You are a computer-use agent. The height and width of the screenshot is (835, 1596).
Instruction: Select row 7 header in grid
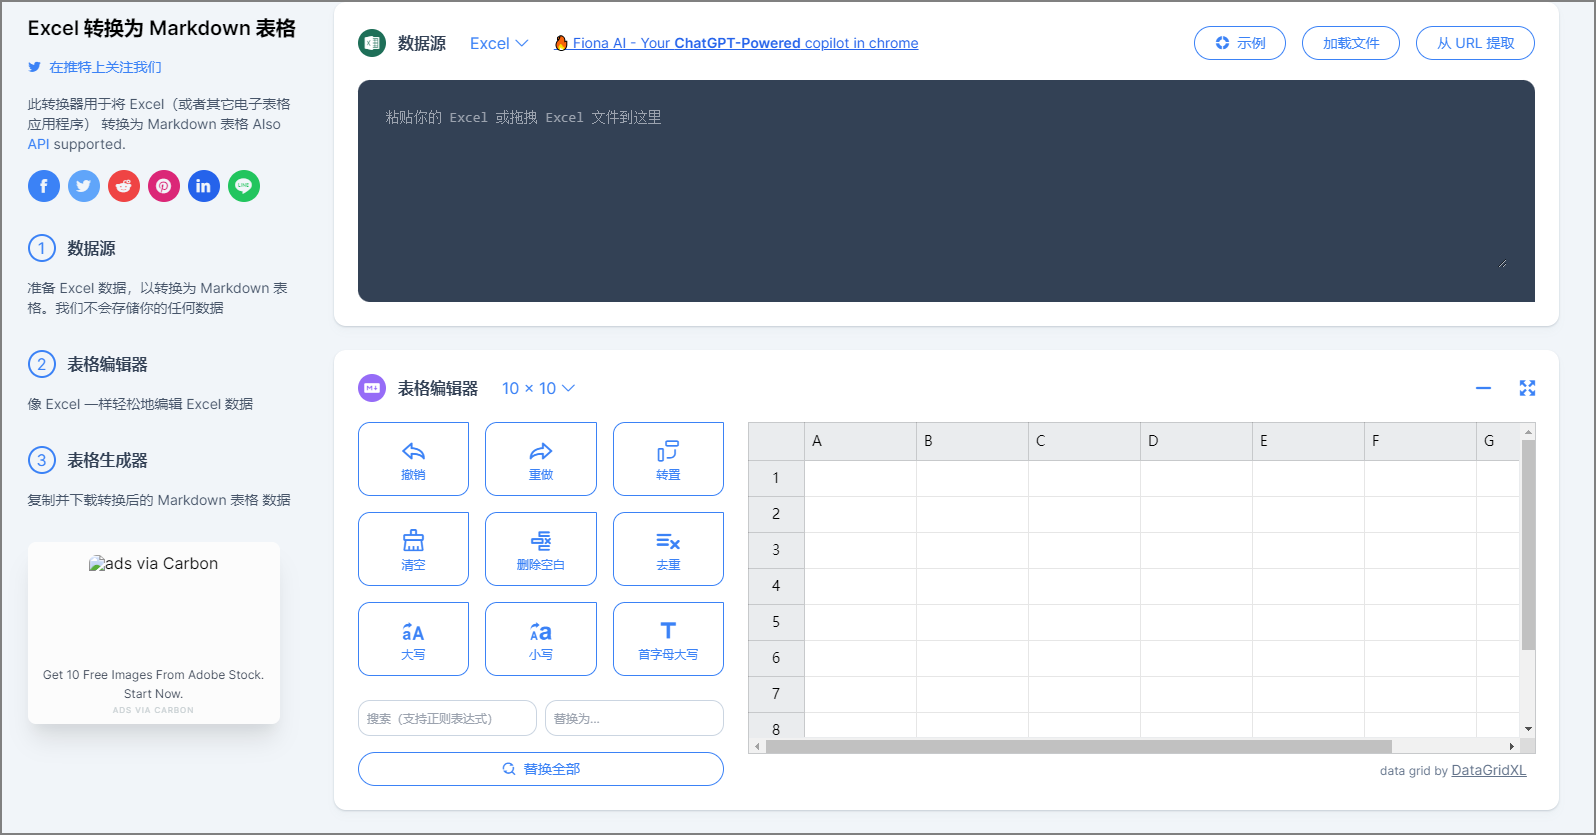(776, 694)
